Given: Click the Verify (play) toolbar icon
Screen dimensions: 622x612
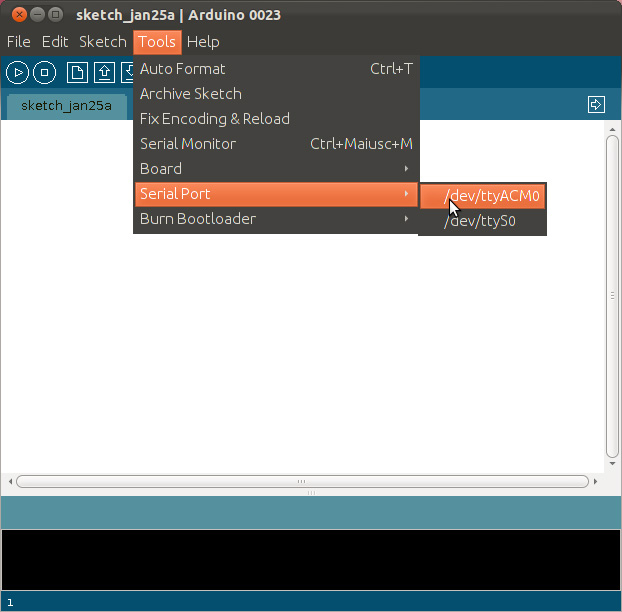Looking at the screenshot, I should (18, 72).
